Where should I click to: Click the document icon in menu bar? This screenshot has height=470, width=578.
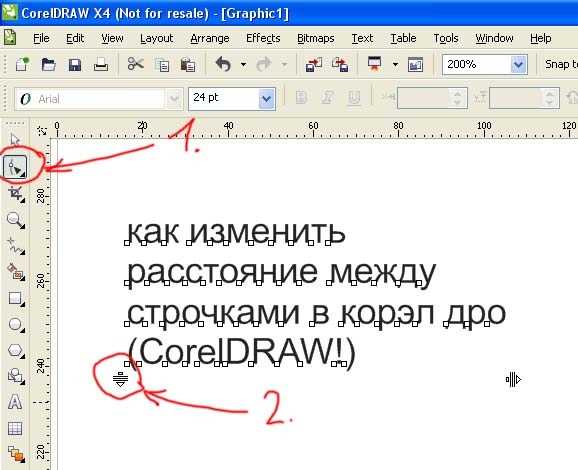(x=10, y=38)
